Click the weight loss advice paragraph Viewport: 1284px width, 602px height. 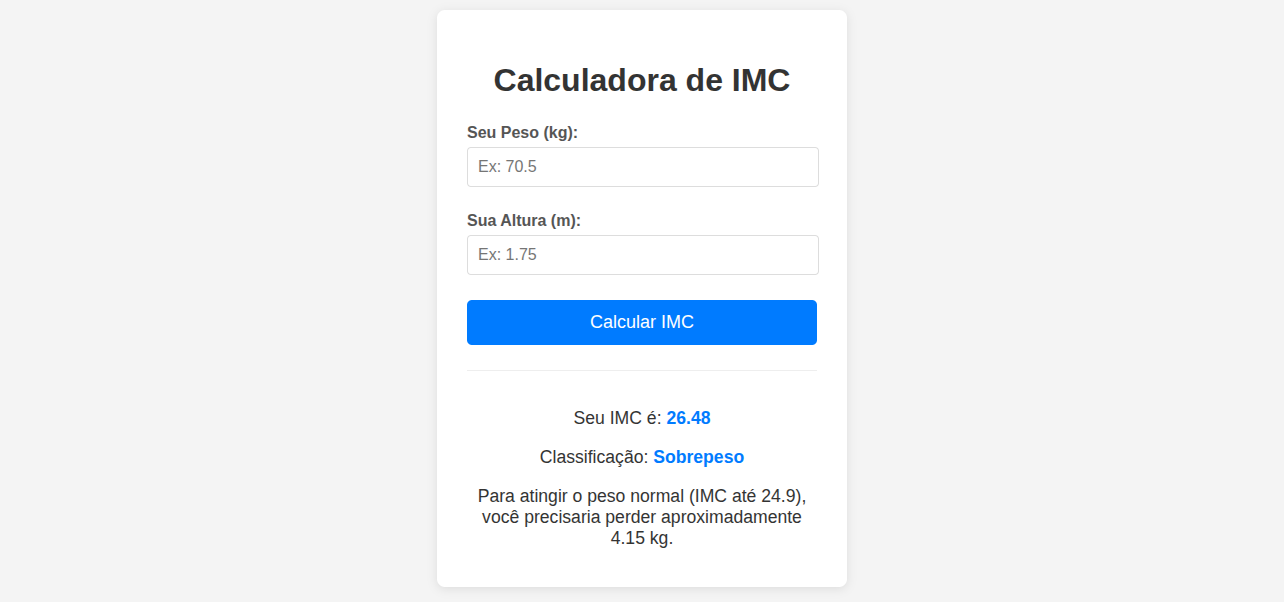641,517
